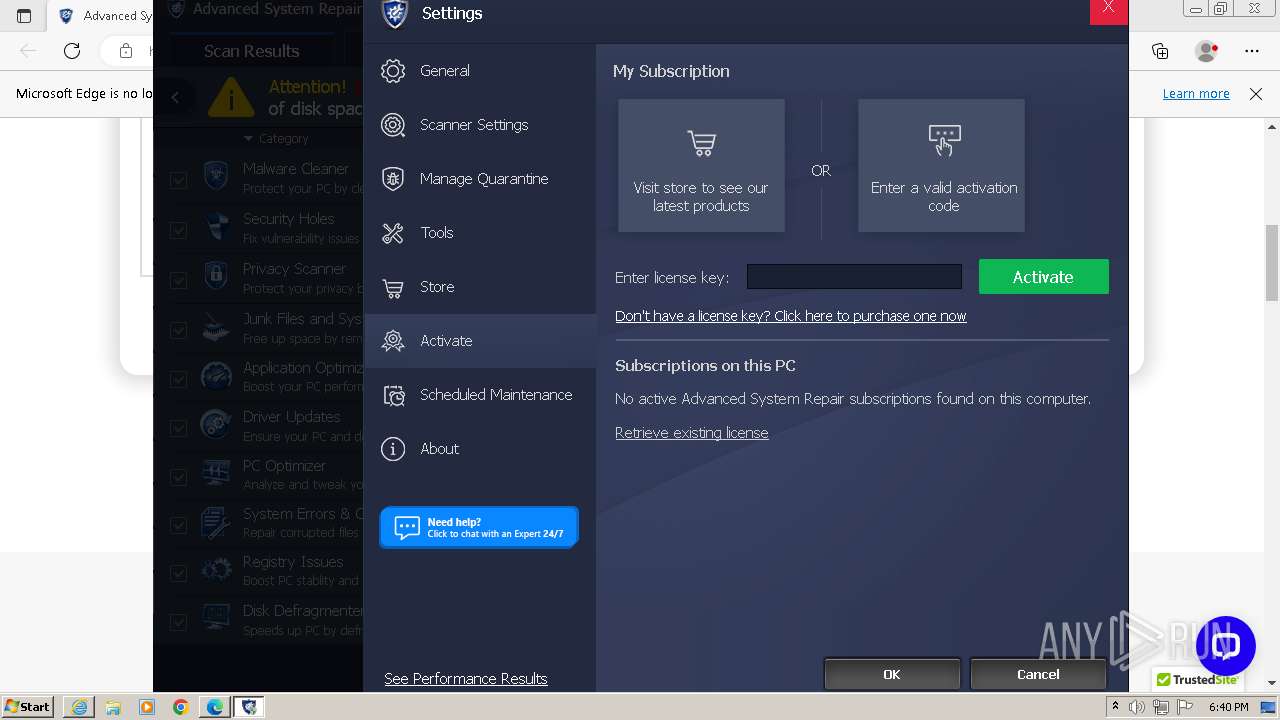The height and width of the screenshot is (720, 1280).
Task: Click the Scanner Settings target icon
Action: pos(393,125)
